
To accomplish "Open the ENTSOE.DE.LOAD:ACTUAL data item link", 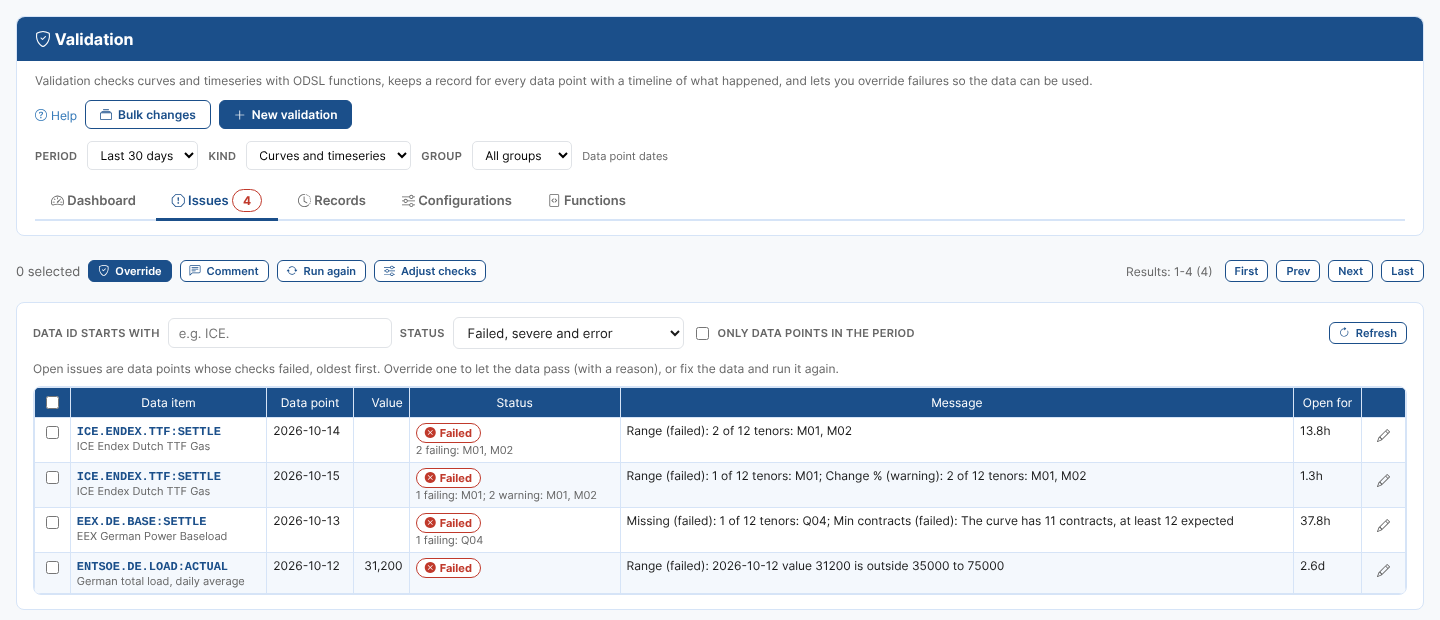I will [x=152, y=566].
